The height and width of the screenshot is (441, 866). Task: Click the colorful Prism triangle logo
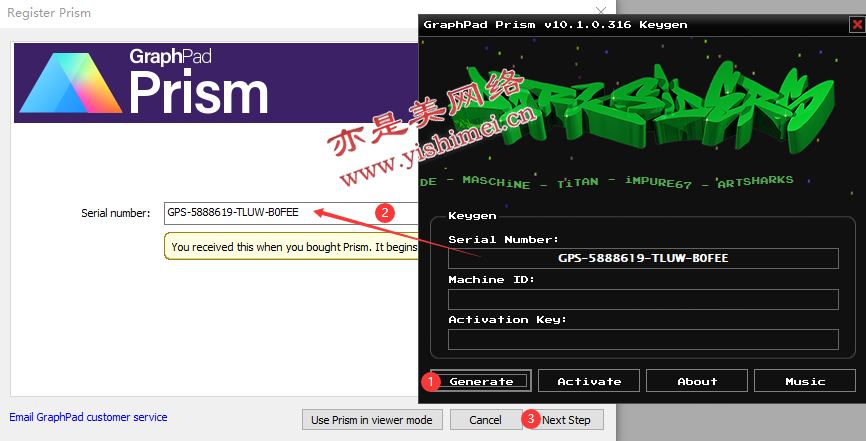69,83
